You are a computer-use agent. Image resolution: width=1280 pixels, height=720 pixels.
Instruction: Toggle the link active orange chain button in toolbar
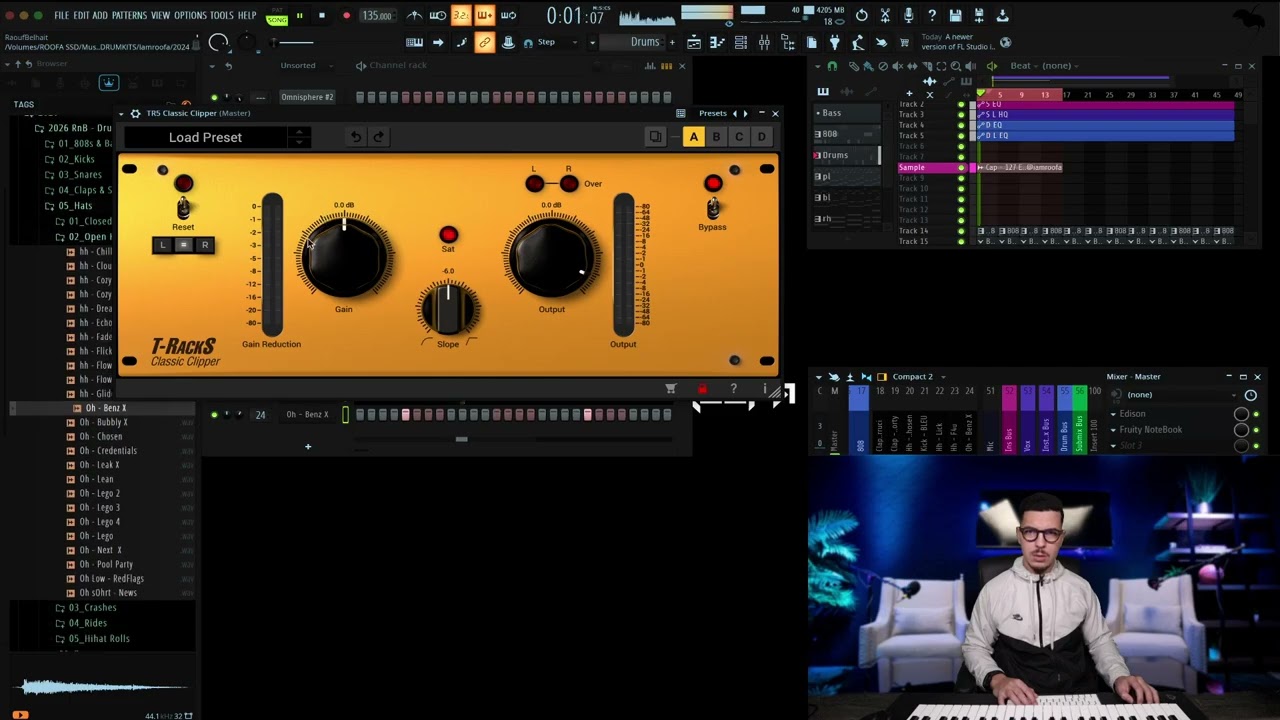point(485,42)
